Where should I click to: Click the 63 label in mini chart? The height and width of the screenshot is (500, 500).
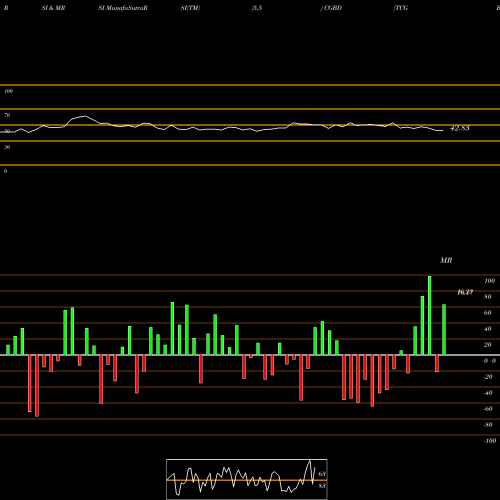[322, 474]
